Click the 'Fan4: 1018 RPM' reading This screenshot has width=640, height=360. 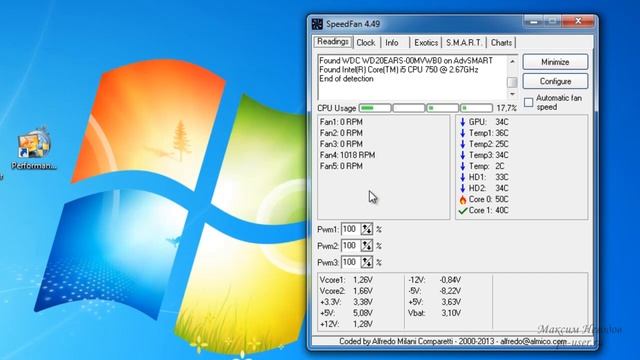point(347,155)
